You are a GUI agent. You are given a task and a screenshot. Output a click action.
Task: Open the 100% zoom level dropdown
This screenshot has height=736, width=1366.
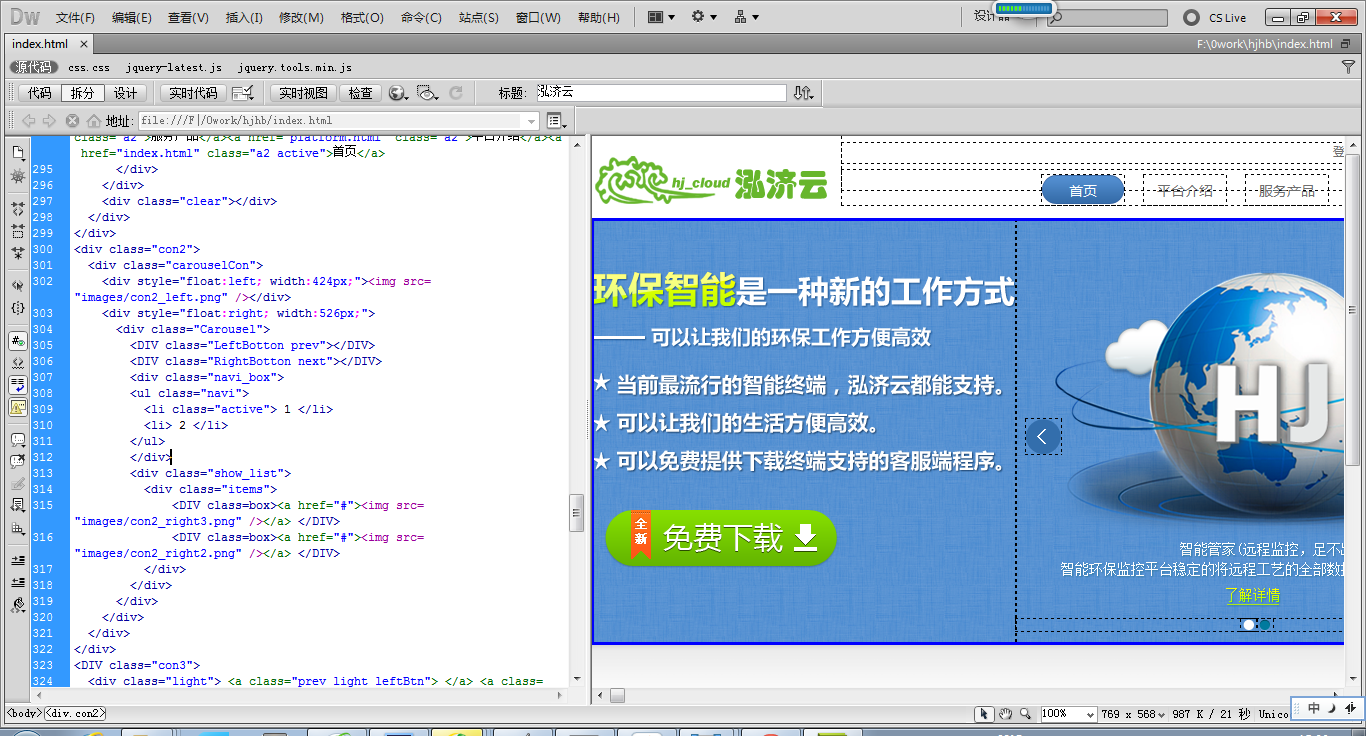click(x=1089, y=714)
